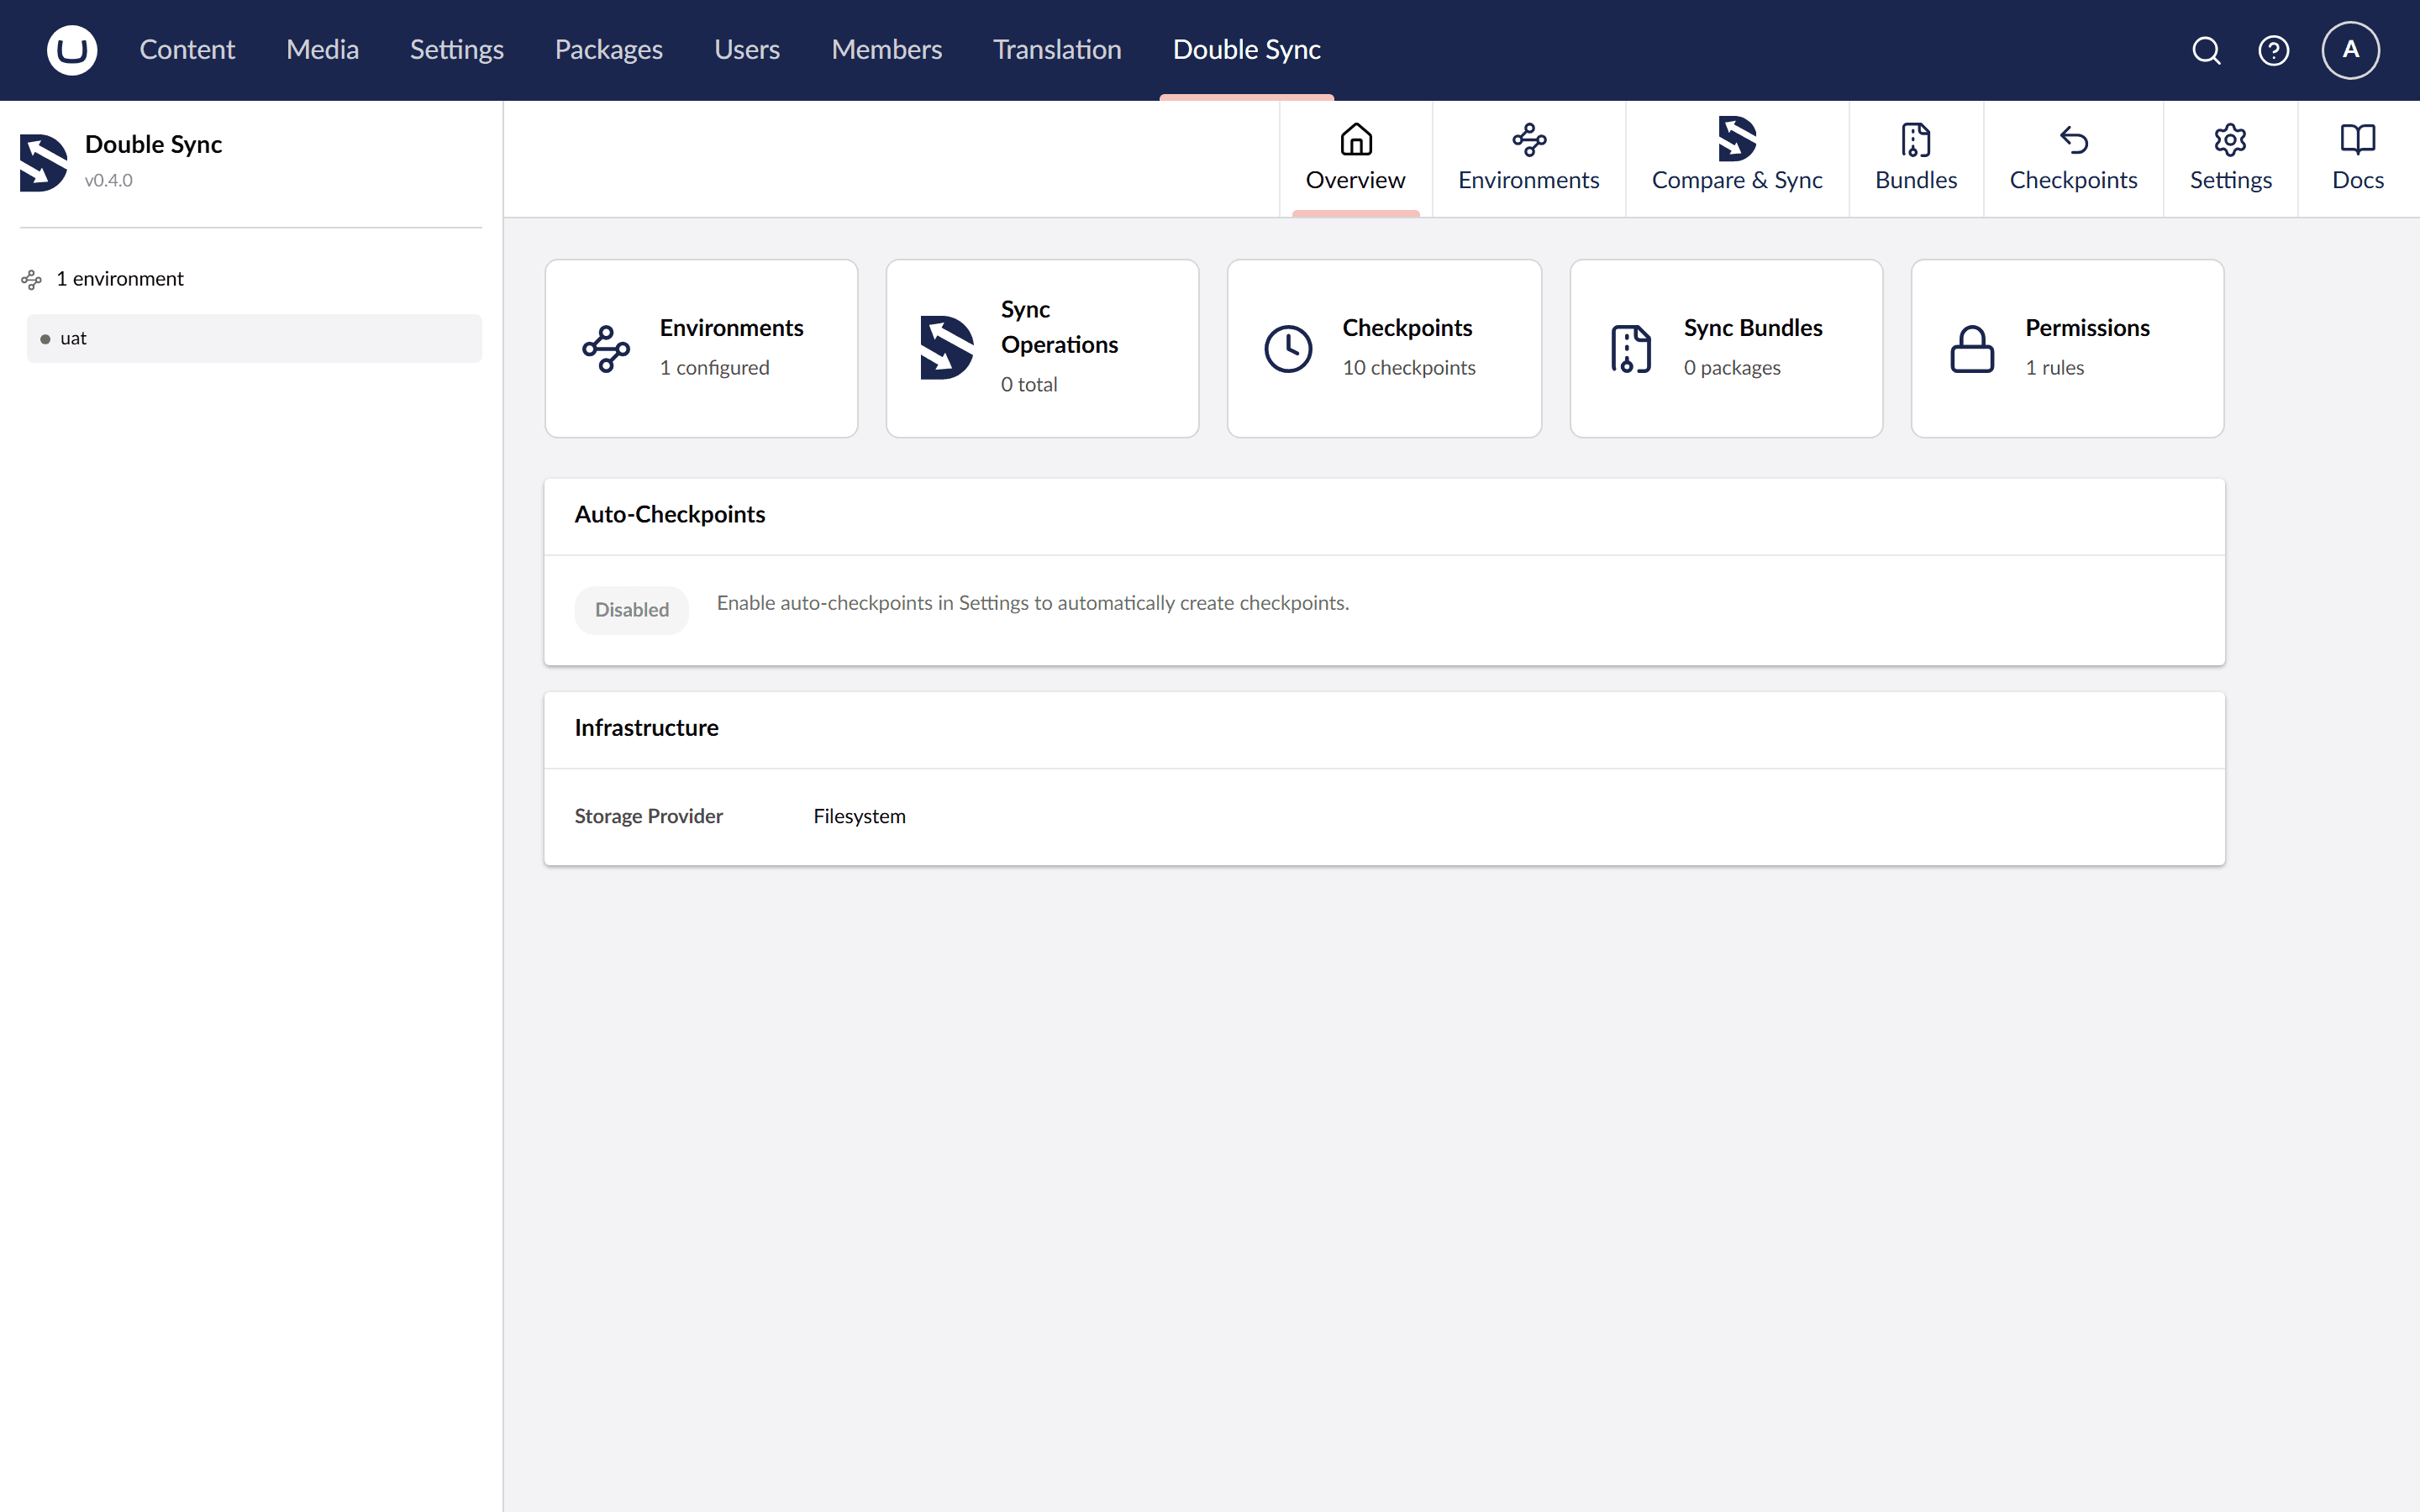Click the Auto-Checkpoints section heading
This screenshot has height=1512, width=2420.
tap(670, 514)
